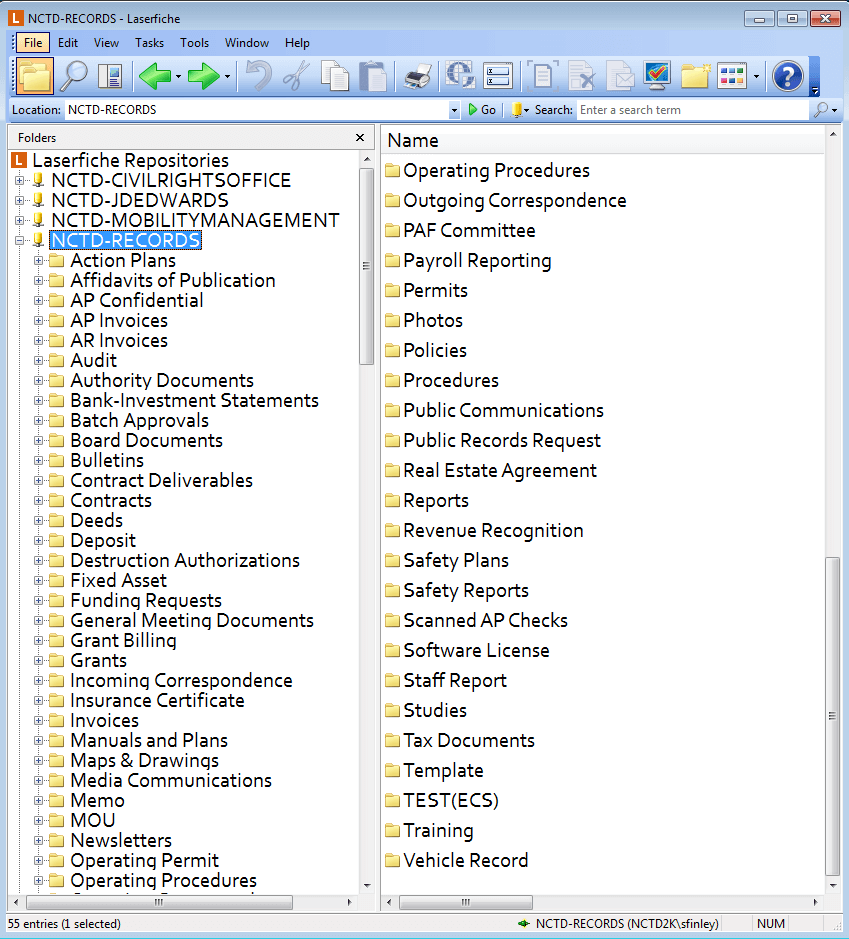Click the Folders pane vertical scrollbar thumb
The width and height of the screenshot is (849, 939).
pyautogui.click(x=366, y=266)
